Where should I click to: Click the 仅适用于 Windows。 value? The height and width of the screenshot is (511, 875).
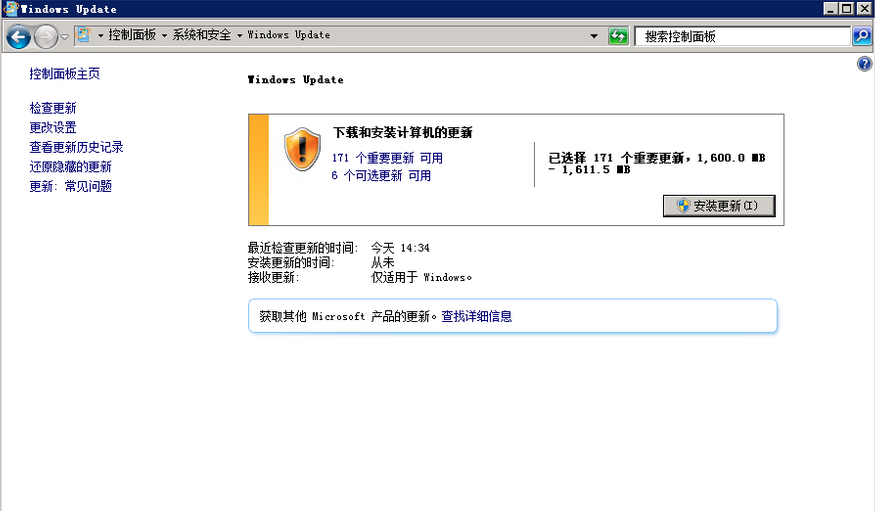tap(421, 277)
